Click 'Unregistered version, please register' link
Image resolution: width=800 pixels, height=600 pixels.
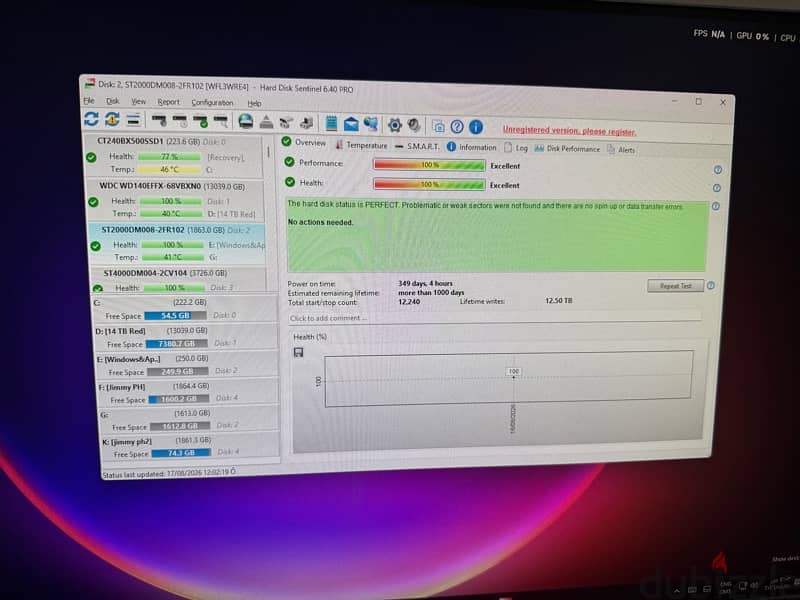point(569,131)
